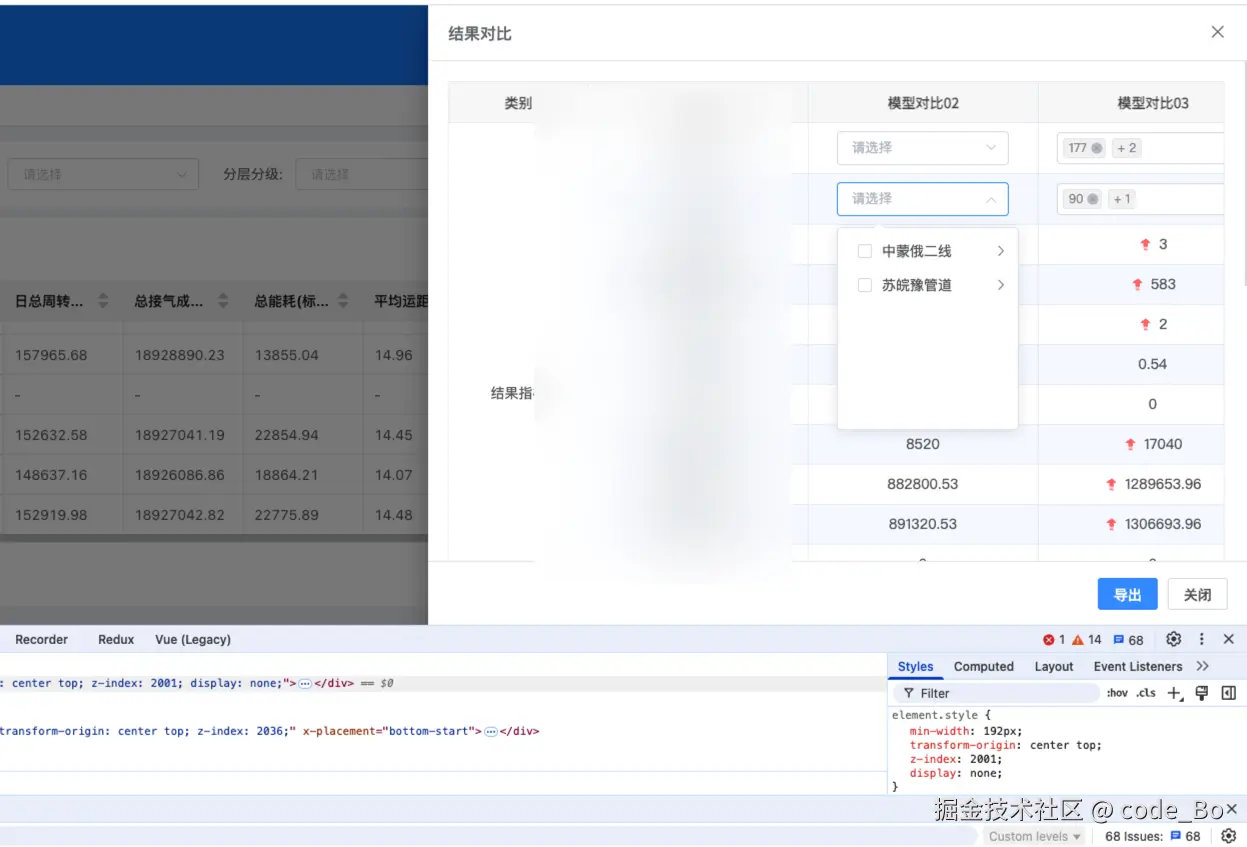This screenshot has height=847, width=1247.
Task: Open the 请选择 dropdown in background page
Action: (103, 174)
